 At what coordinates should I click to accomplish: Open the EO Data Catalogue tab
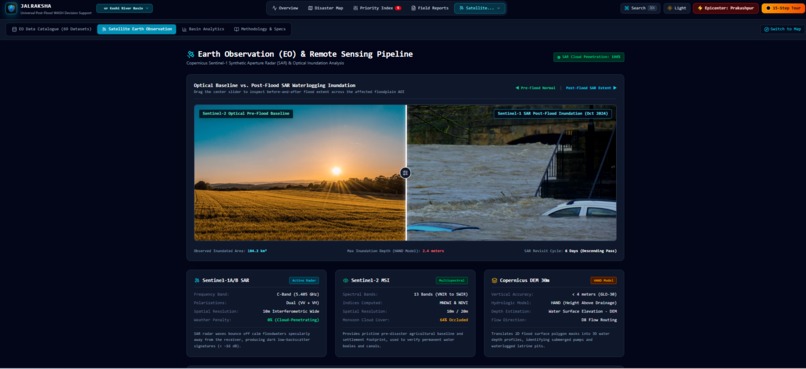click(x=51, y=29)
